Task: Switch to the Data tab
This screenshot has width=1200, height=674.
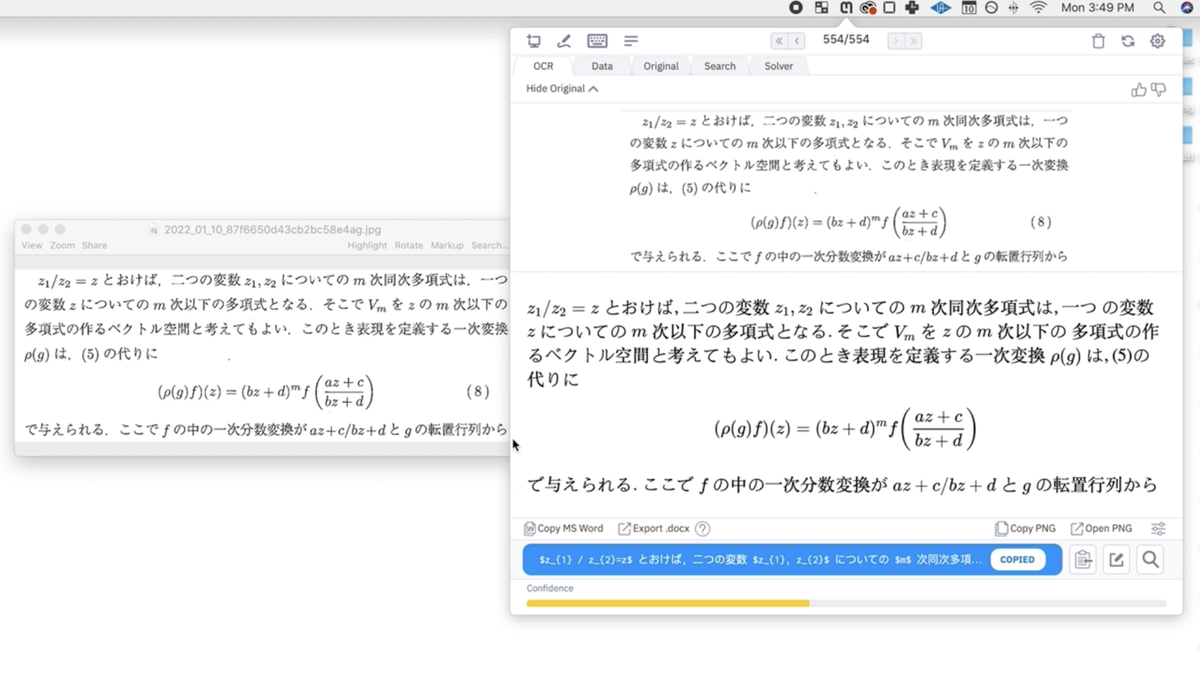Action: [602, 66]
